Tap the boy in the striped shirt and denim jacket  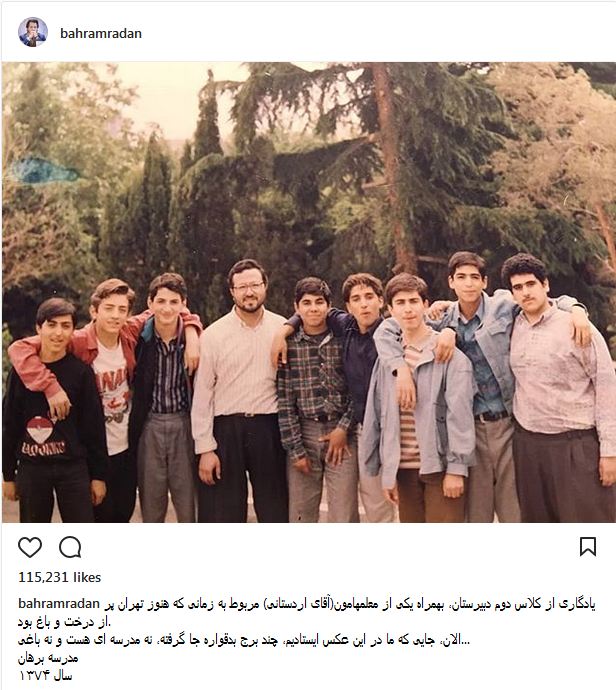[418, 396]
